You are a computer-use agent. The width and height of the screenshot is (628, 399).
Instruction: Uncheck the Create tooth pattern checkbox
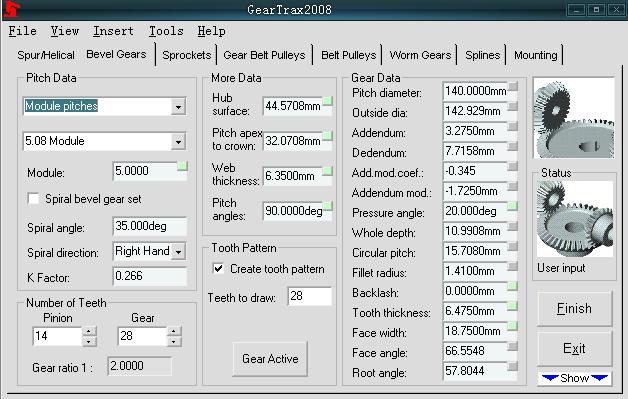tap(218, 268)
